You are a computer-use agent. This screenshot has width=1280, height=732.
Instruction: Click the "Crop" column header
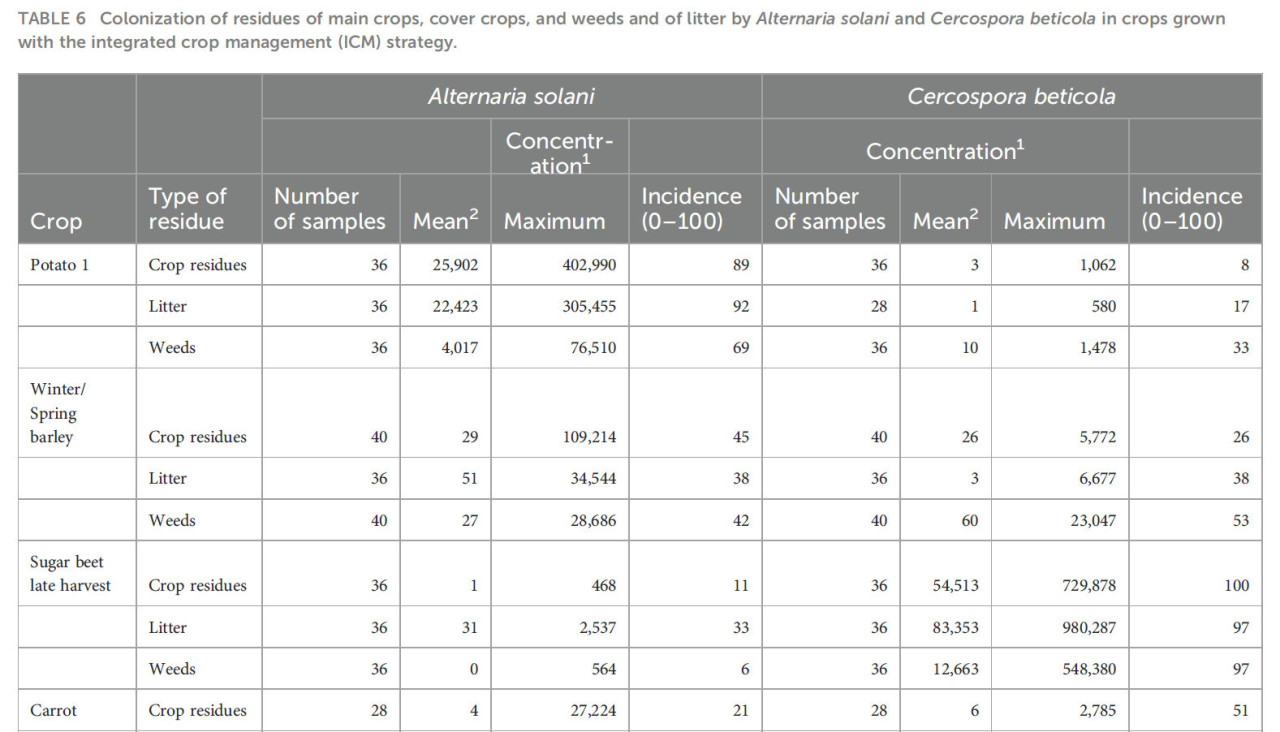click(x=55, y=221)
